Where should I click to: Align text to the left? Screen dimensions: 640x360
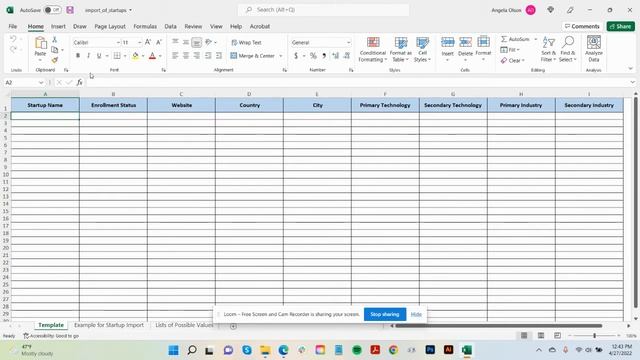(x=175, y=56)
